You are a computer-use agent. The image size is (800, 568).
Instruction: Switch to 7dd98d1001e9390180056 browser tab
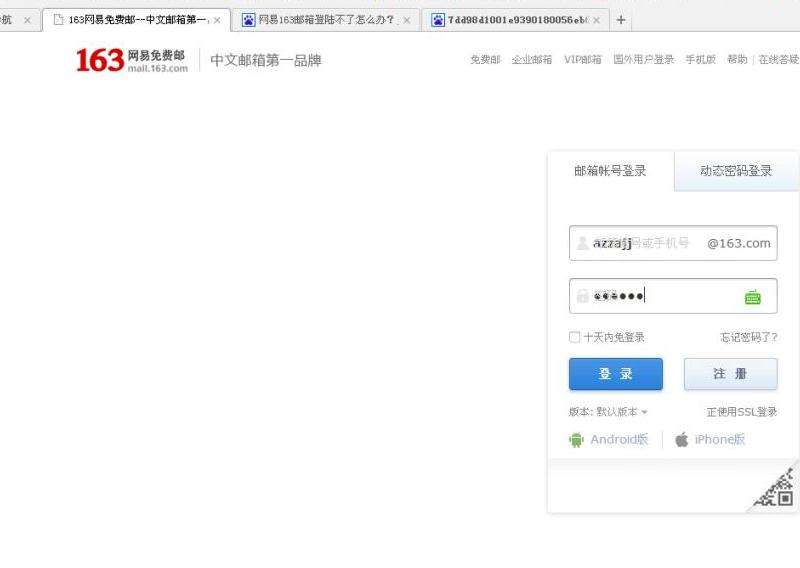click(x=515, y=20)
